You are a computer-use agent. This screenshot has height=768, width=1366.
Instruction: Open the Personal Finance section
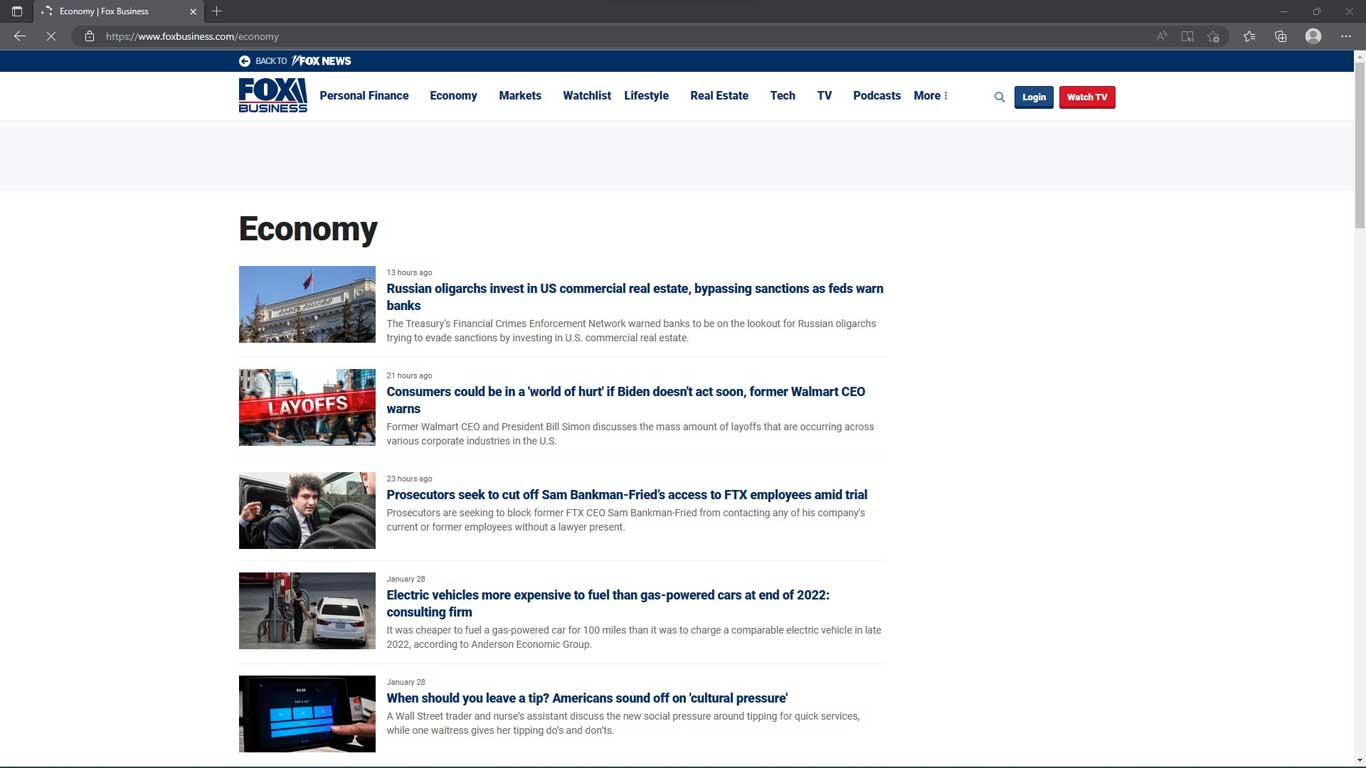coord(364,96)
